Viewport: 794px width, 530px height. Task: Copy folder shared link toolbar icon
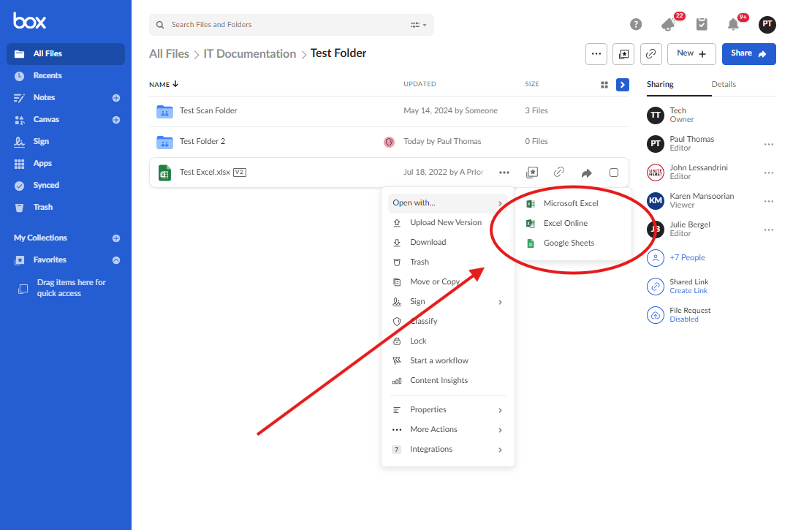tap(651, 54)
